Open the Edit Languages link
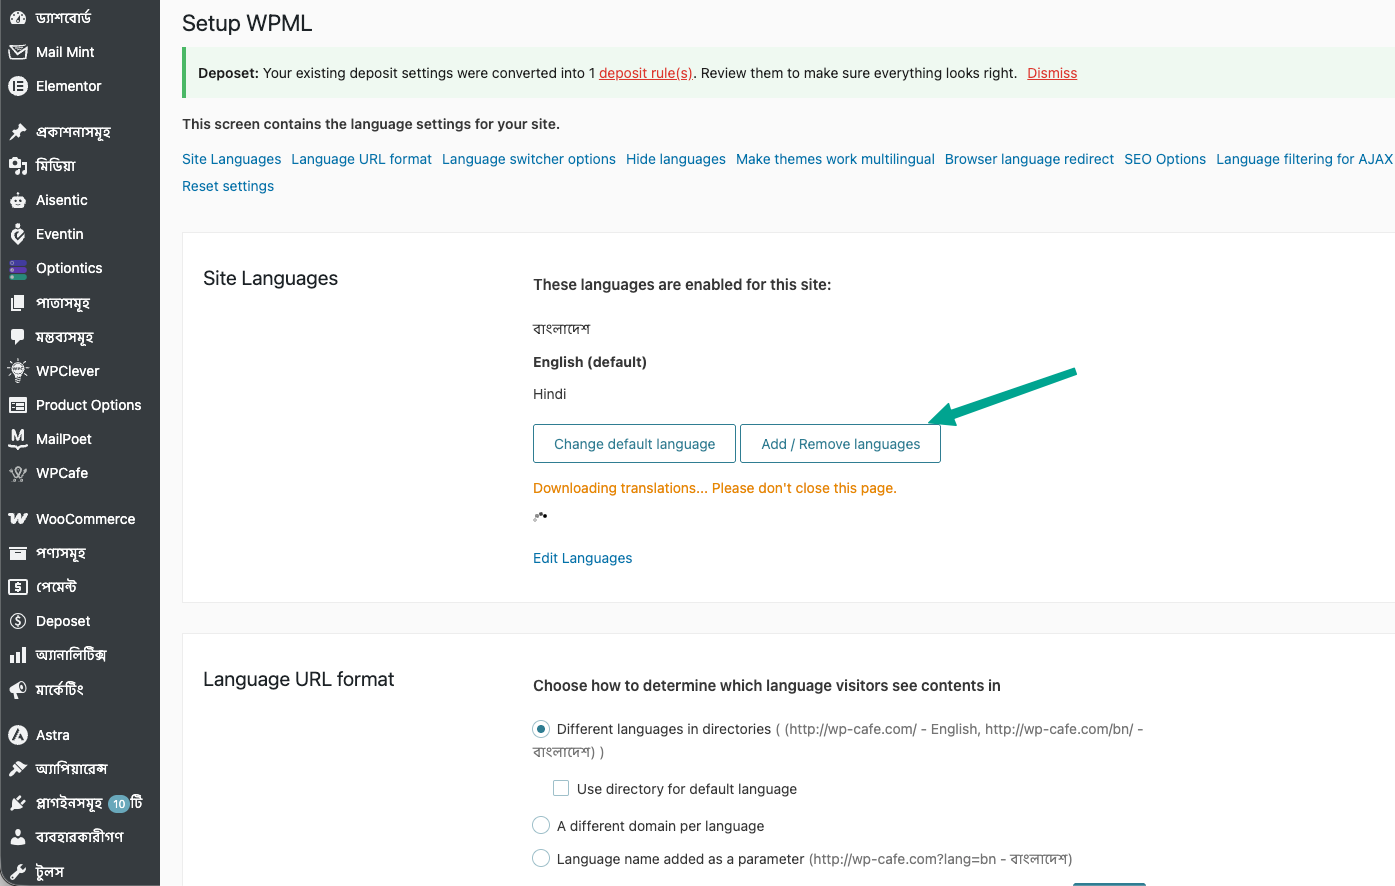Image resolution: width=1395 pixels, height=886 pixels. (582, 558)
